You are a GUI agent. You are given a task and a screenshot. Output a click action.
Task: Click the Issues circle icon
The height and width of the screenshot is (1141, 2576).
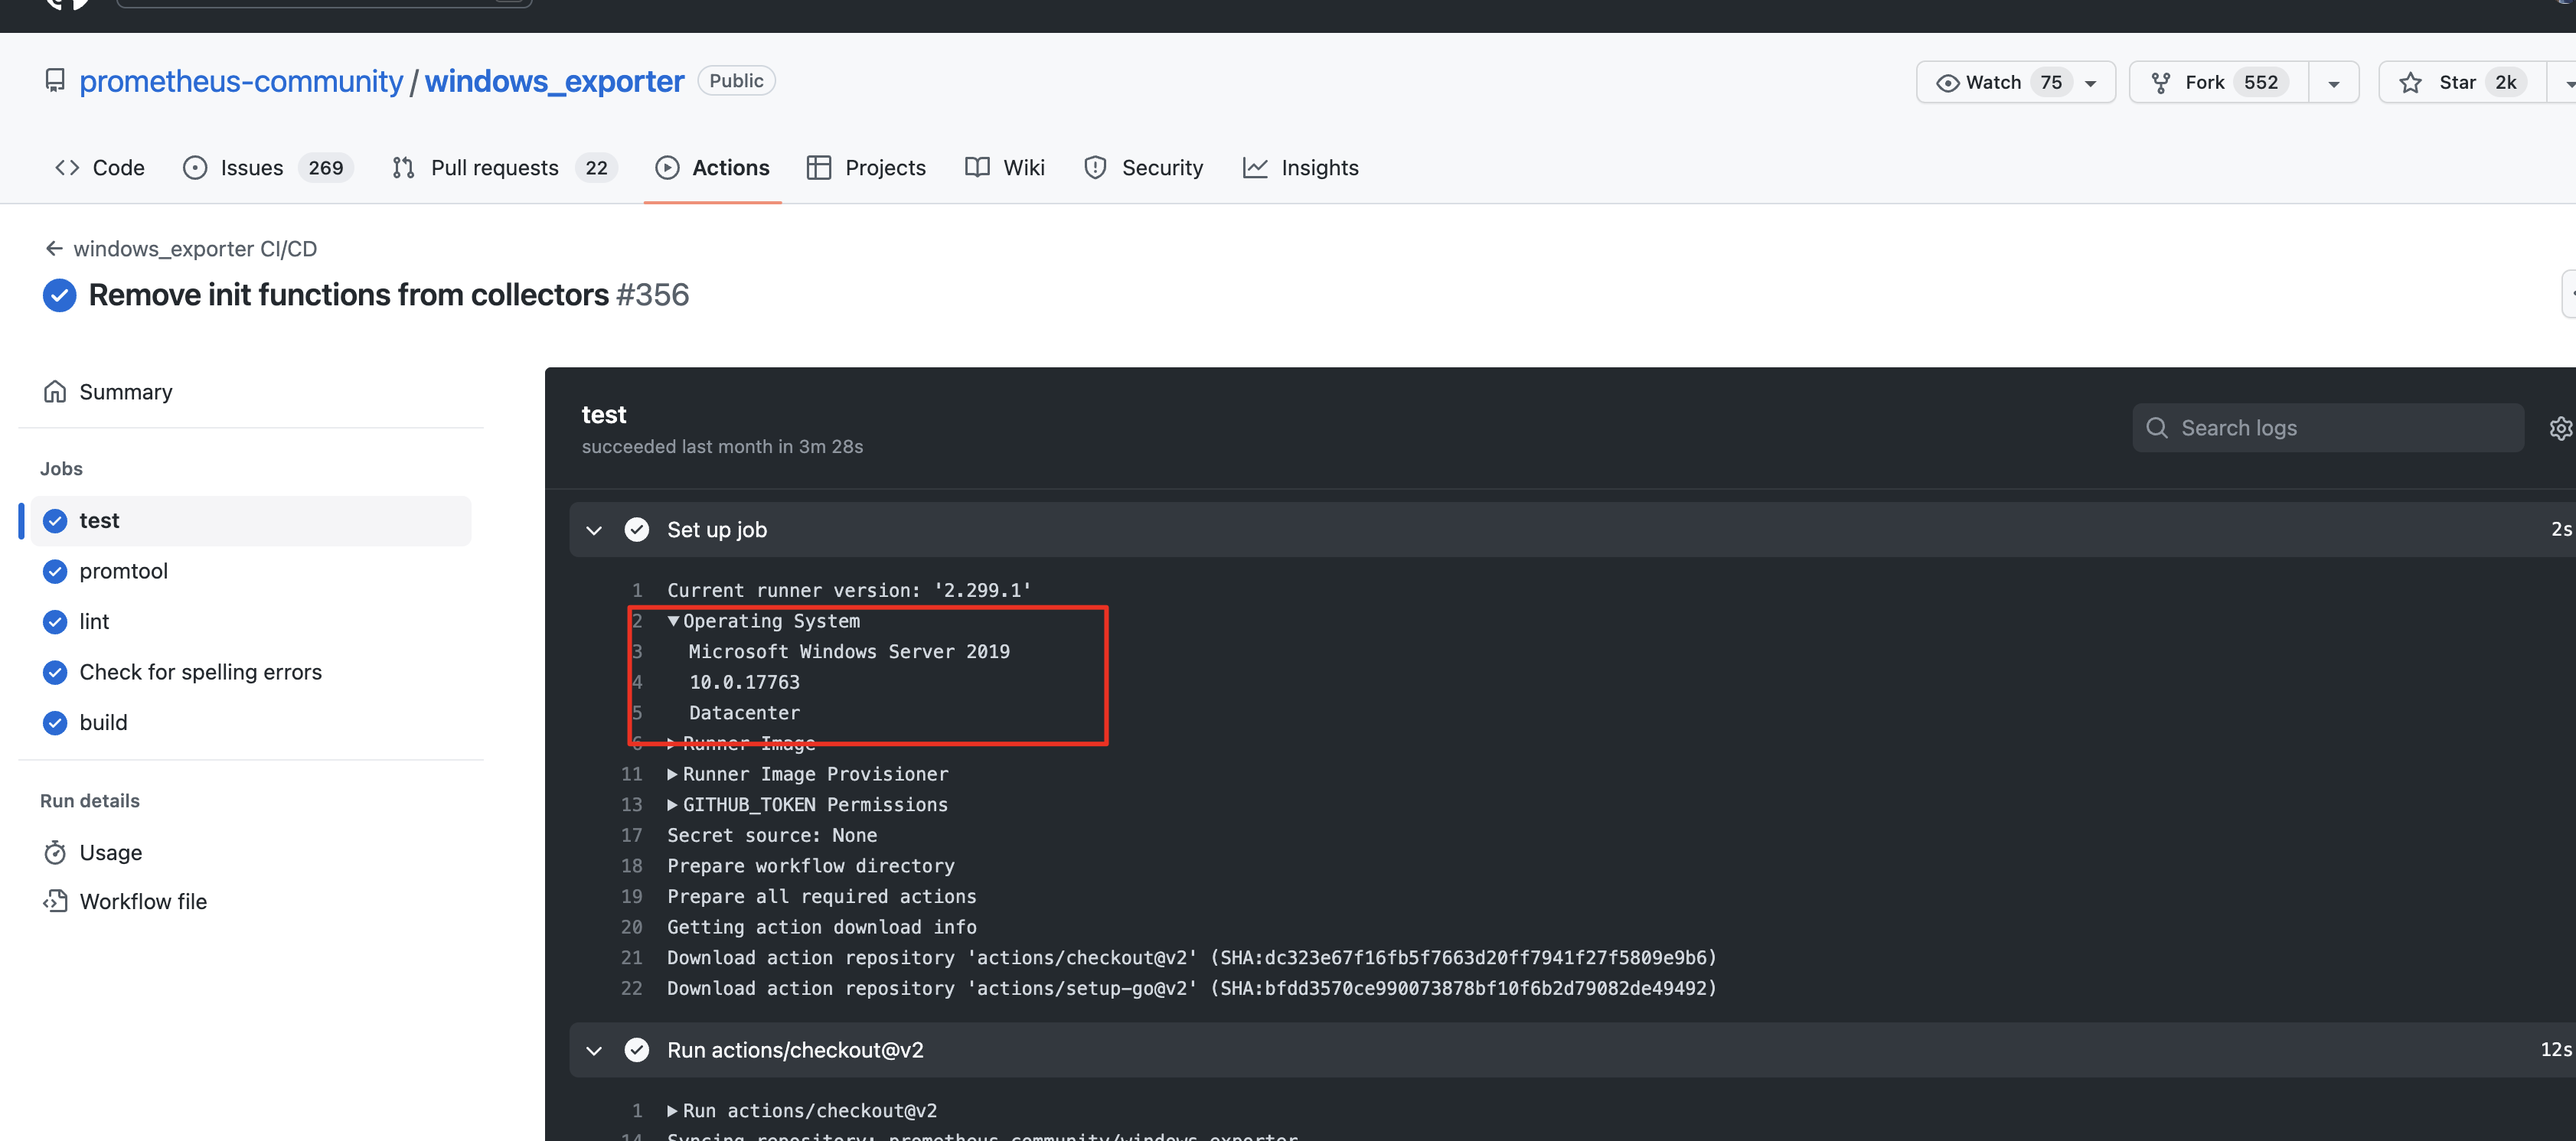point(195,168)
